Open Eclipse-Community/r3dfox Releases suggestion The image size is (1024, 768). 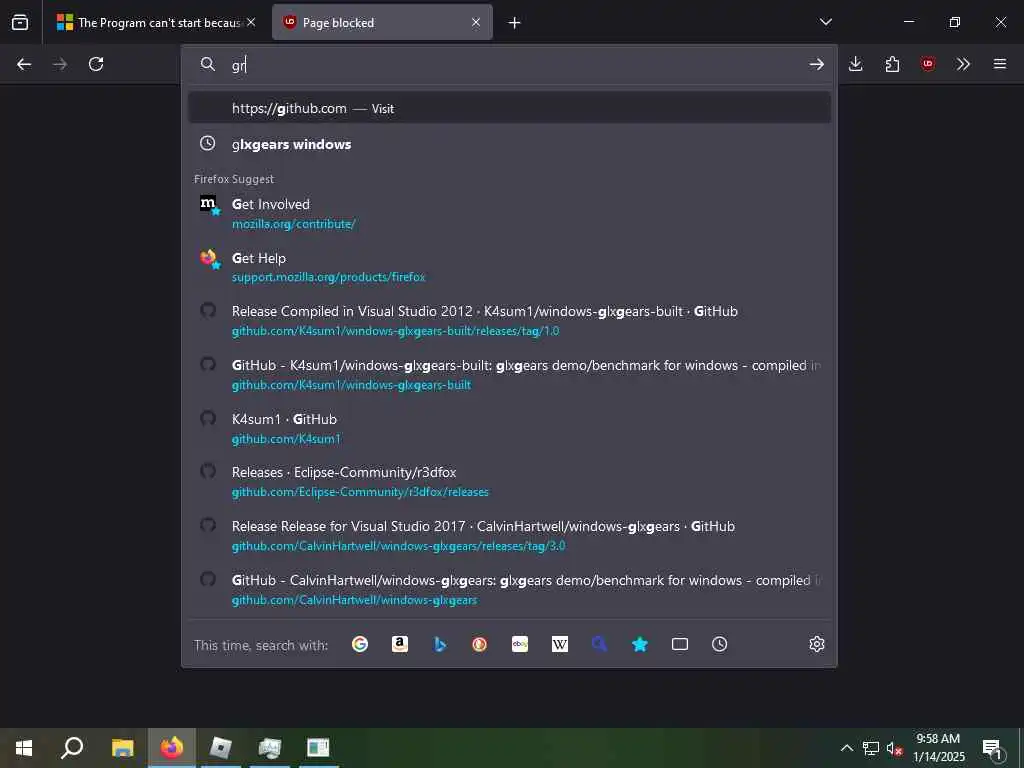[x=509, y=482]
